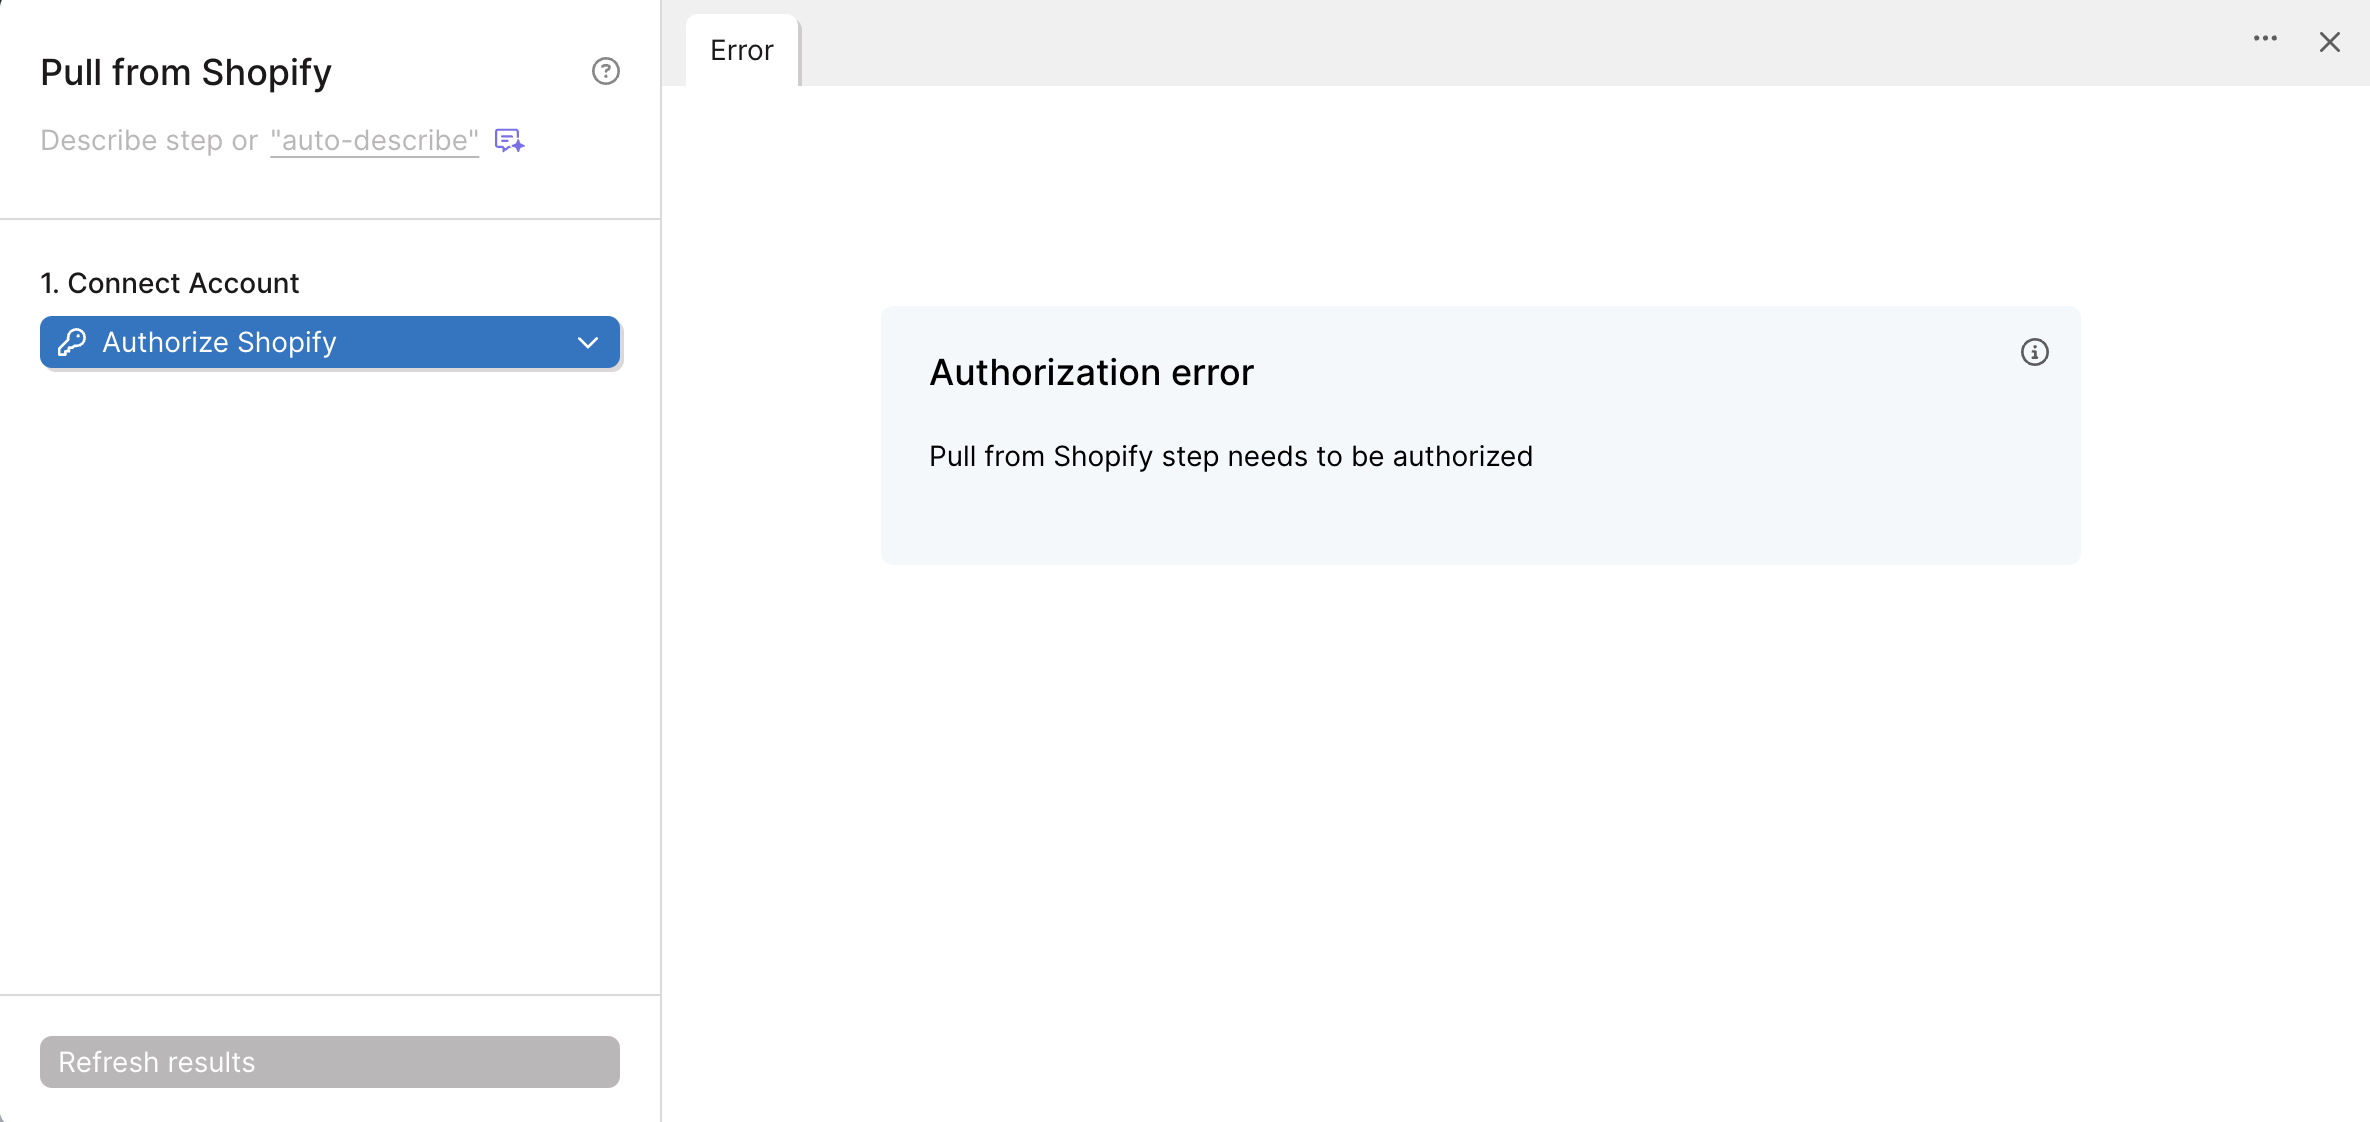Viewport: 2370px width, 1122px height.
Task: Click the key icon in Authorize Shopify
Action: pos(72,342)
